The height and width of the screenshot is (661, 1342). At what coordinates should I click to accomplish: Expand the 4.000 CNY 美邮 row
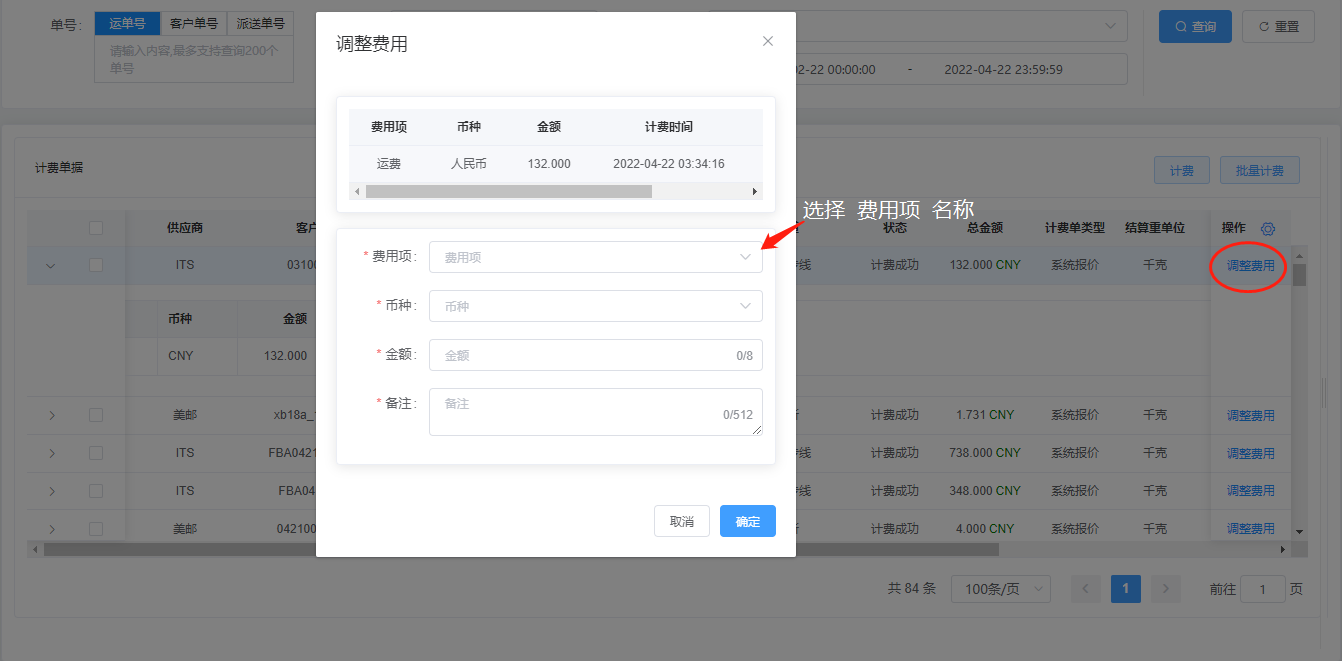point(52,528)
